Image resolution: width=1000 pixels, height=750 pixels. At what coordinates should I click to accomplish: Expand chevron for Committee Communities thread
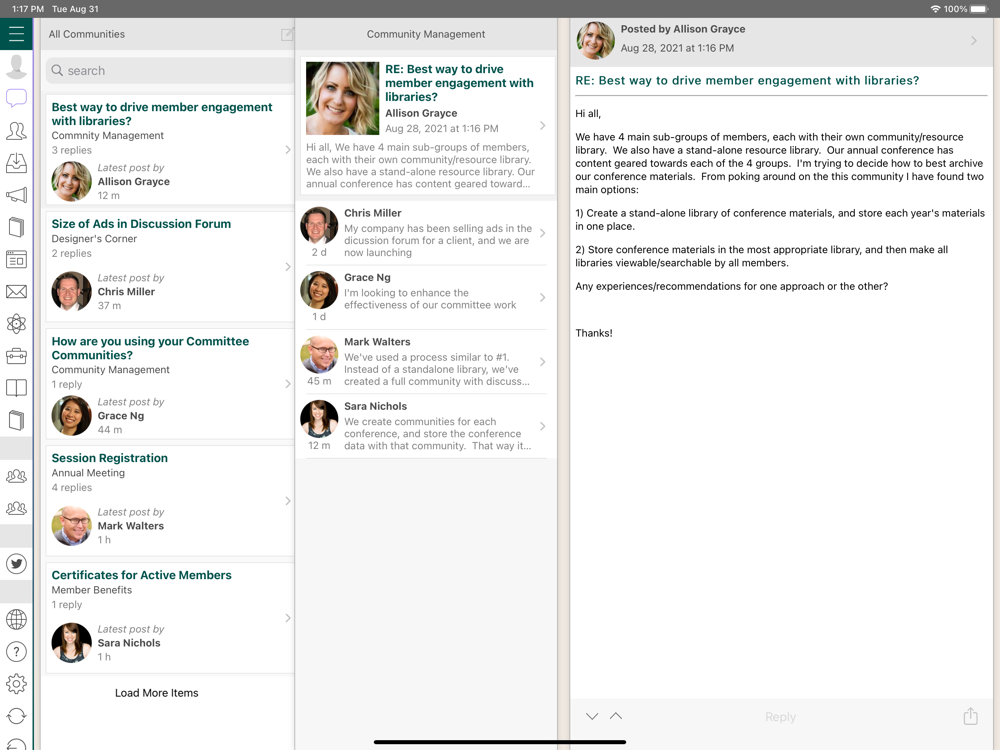coord(288,384)
